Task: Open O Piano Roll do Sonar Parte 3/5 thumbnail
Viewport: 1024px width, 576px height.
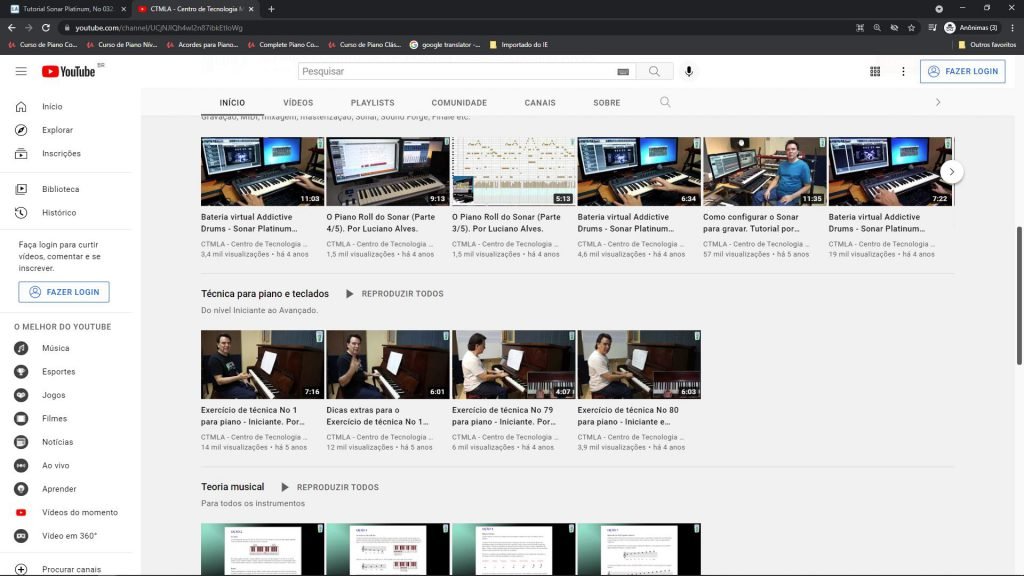Action: (x=513, y=172)
